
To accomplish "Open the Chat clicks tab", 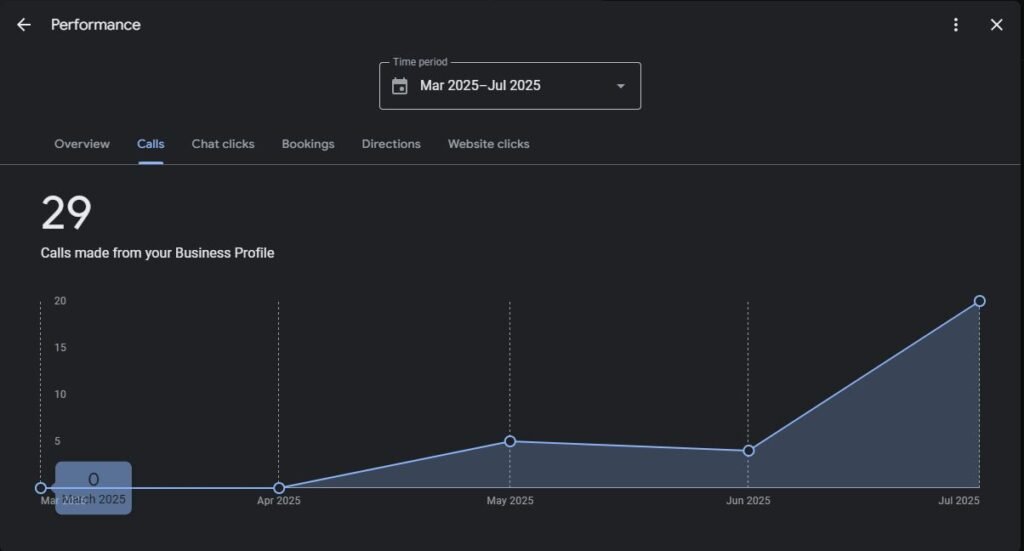I will 223,144.
